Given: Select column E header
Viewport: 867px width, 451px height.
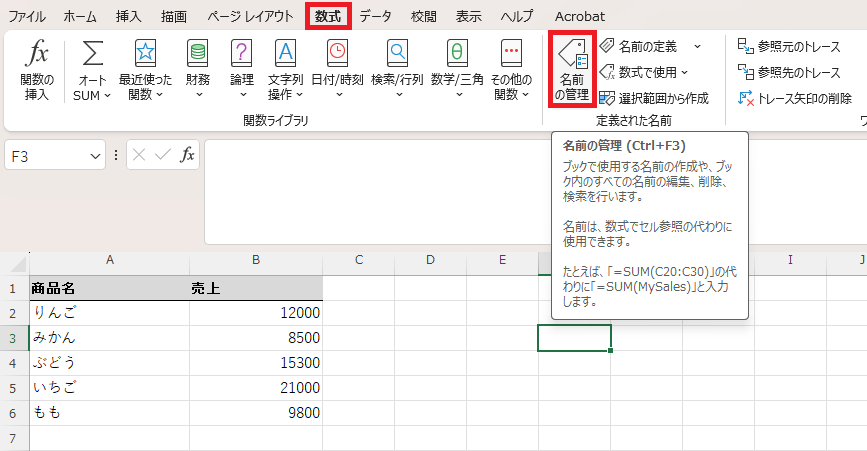Looking at the screenshot, I should pyautogui.click(x=502, y=260).
